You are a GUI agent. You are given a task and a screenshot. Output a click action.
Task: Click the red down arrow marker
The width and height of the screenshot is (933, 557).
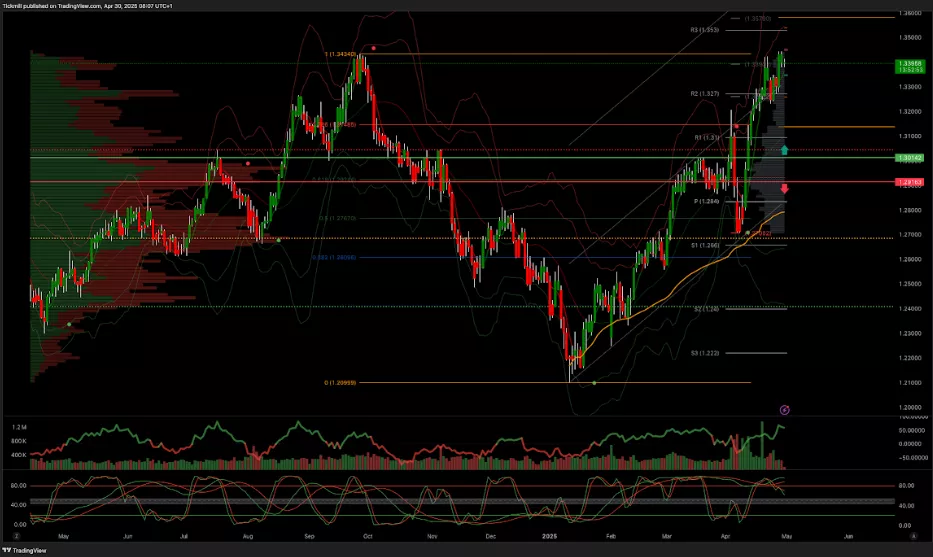click(785, 188)
